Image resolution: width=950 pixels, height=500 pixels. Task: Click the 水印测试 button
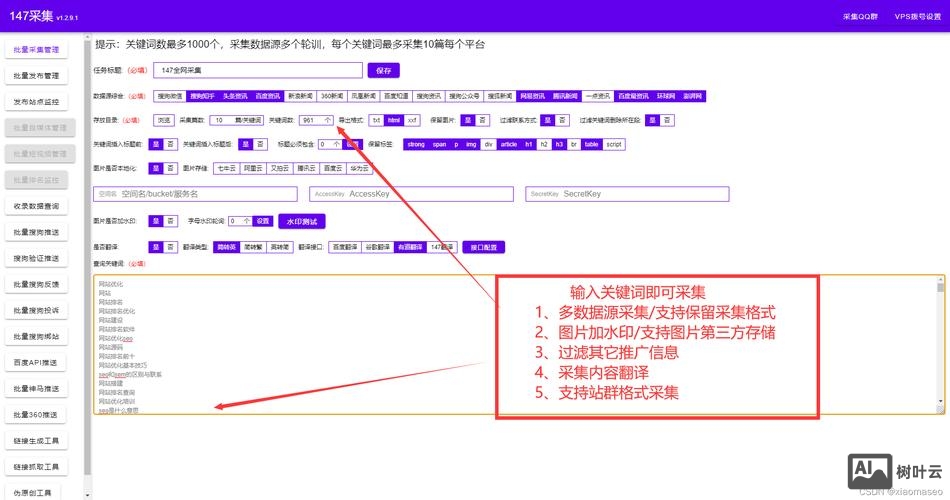(302, 221)
